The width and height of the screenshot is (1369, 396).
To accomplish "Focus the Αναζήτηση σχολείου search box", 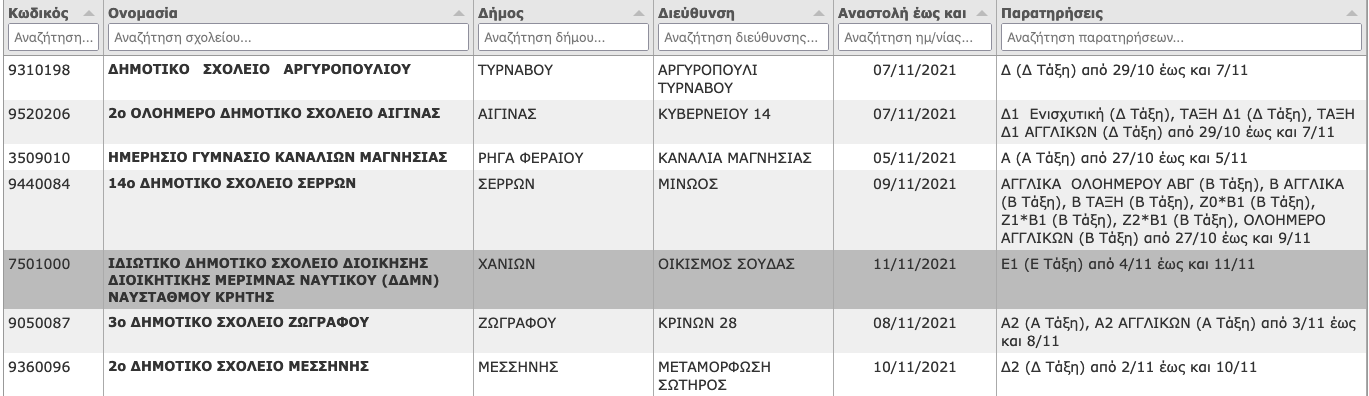I will (288, 37).
